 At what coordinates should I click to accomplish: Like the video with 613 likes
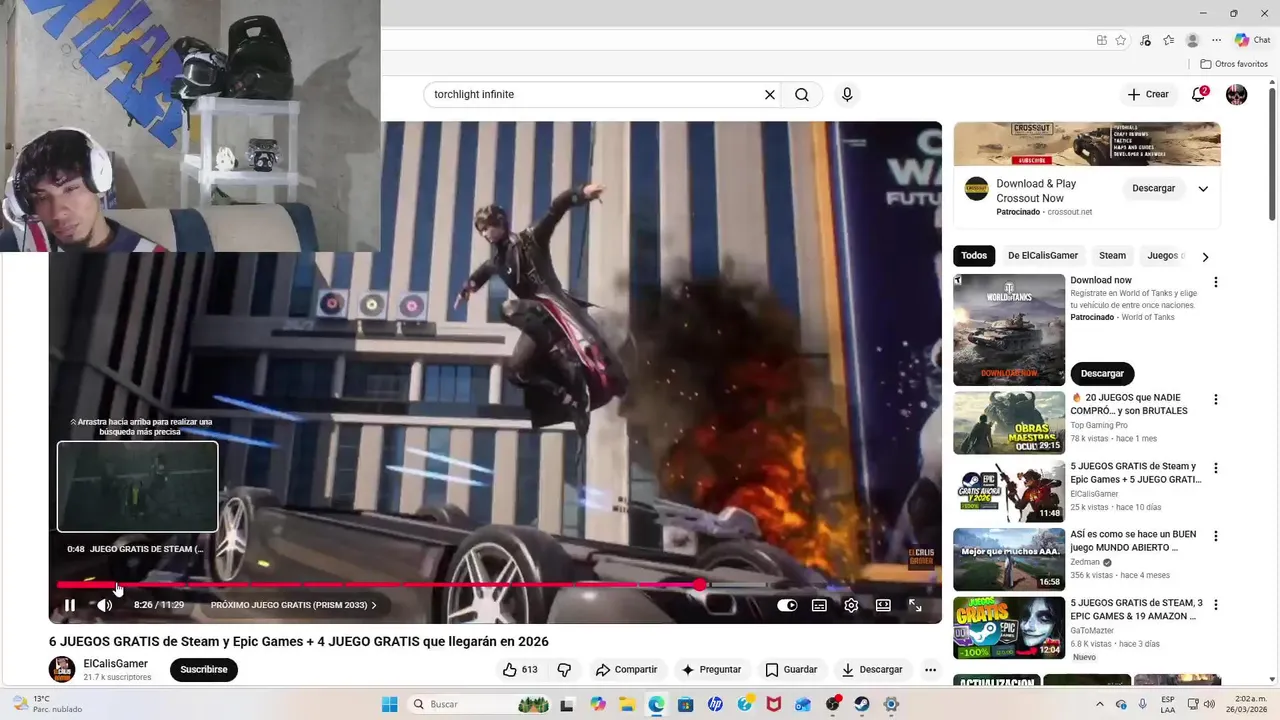(520, 670)
